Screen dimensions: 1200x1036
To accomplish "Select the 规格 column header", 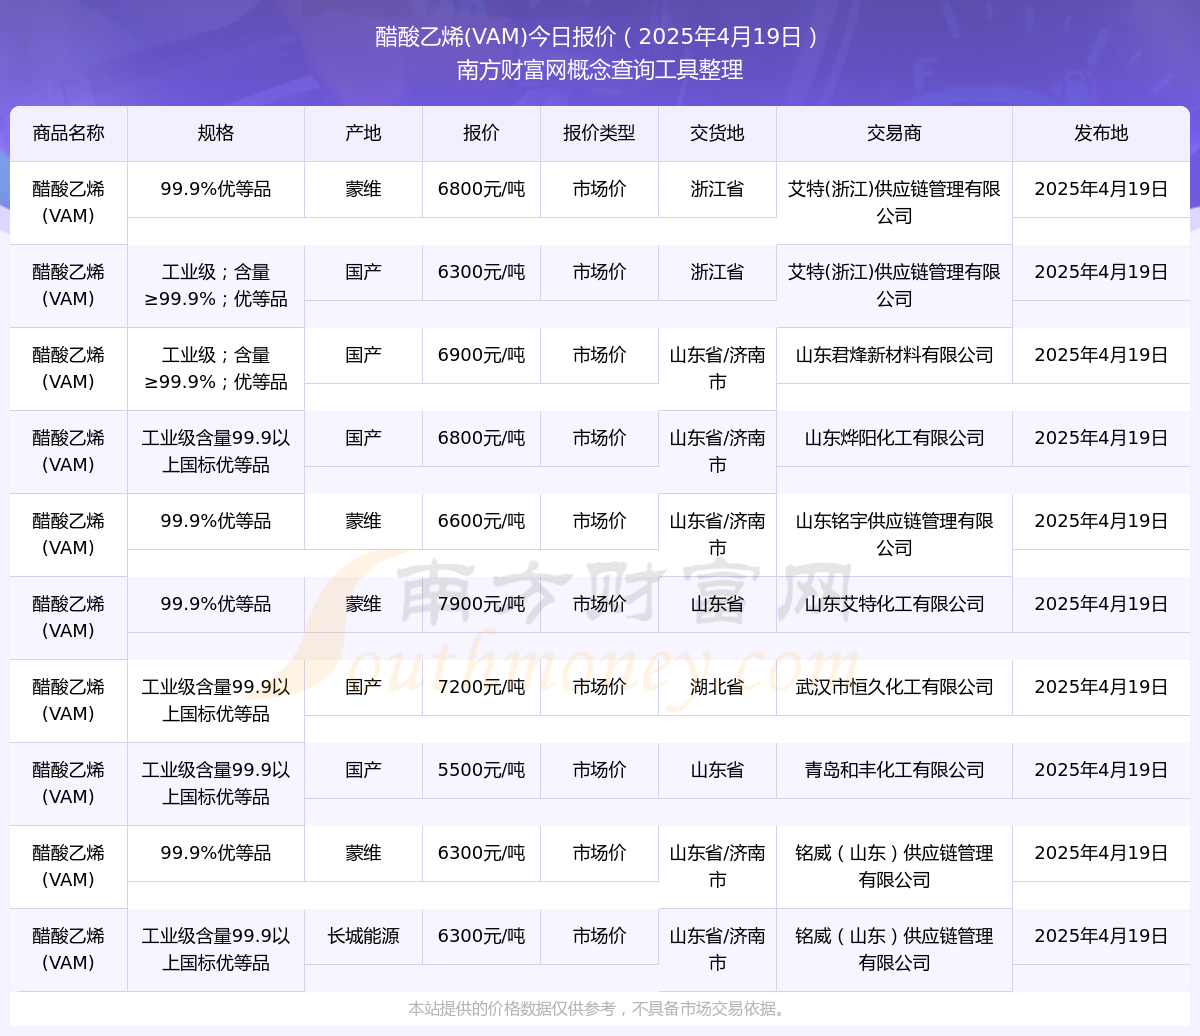I will tap(216, 133).
